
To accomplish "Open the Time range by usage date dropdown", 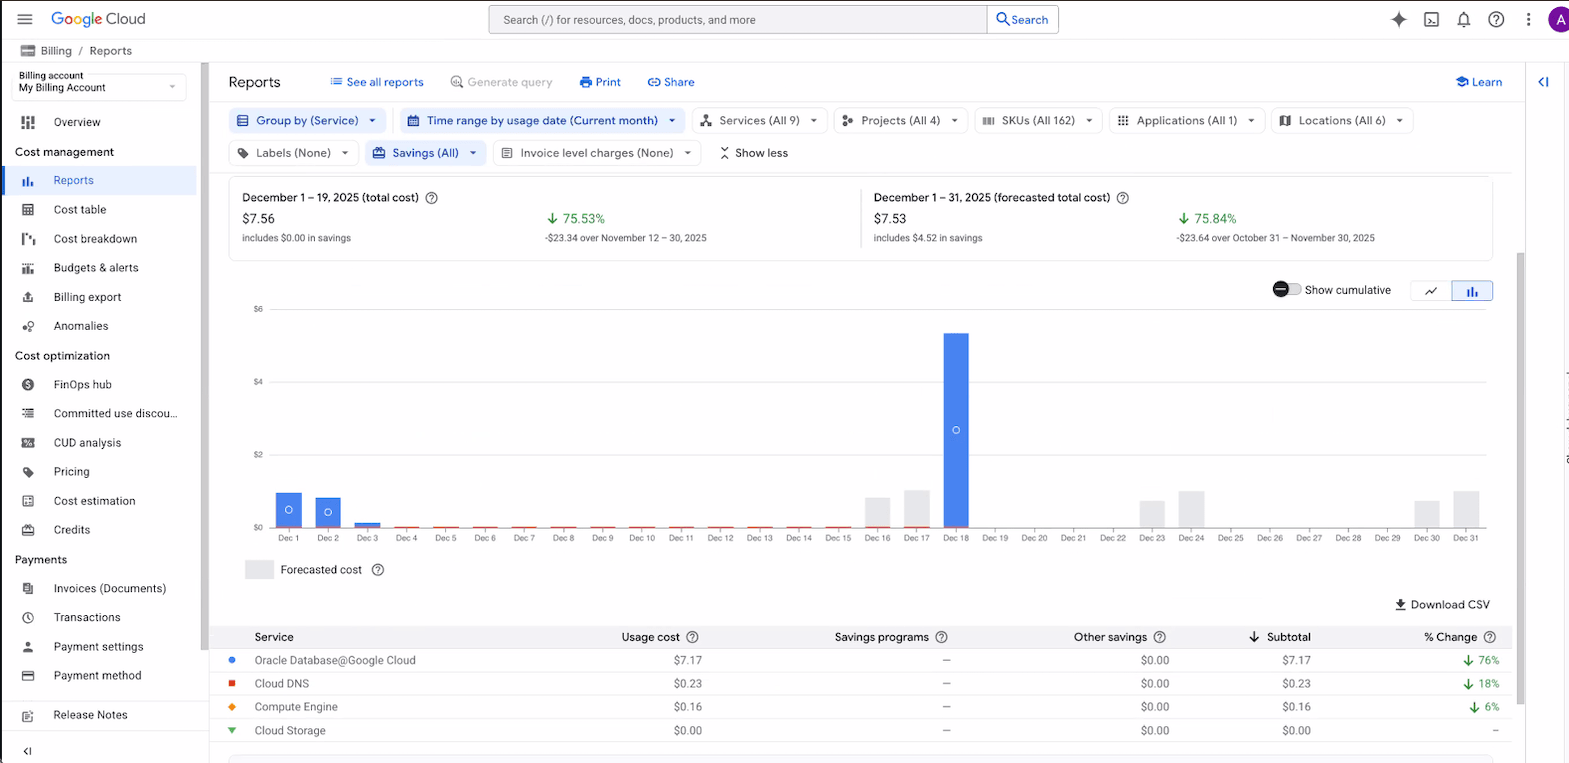I will 542,121.
